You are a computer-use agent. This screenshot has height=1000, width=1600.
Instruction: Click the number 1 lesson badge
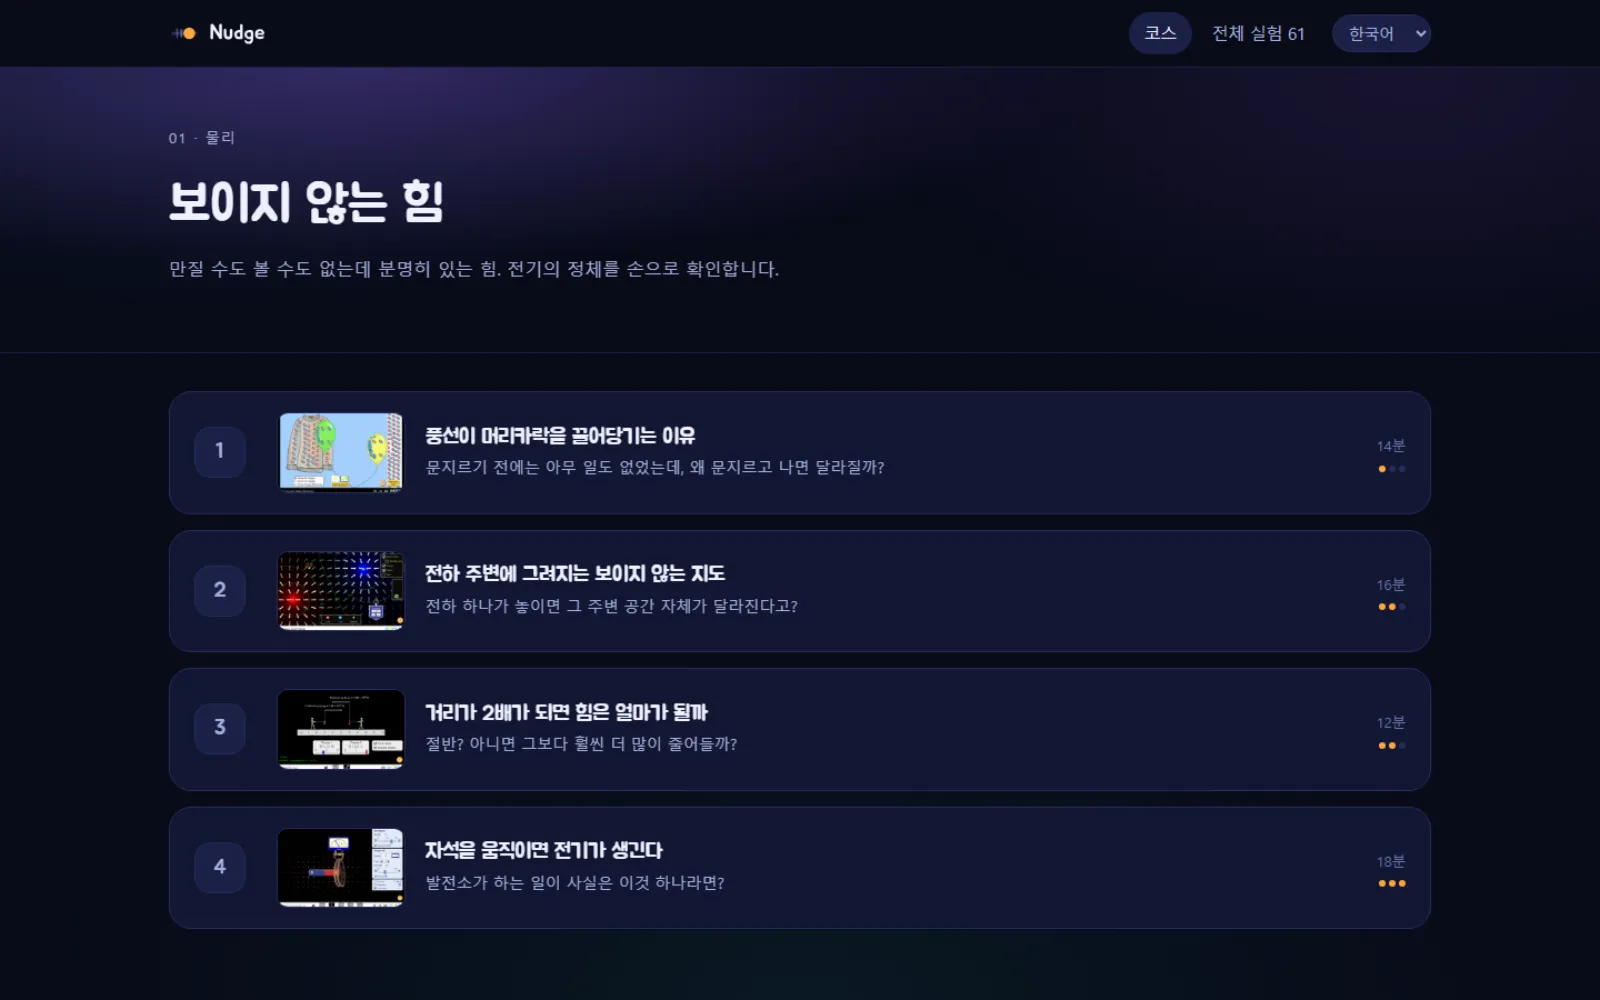tap(220, 451)
